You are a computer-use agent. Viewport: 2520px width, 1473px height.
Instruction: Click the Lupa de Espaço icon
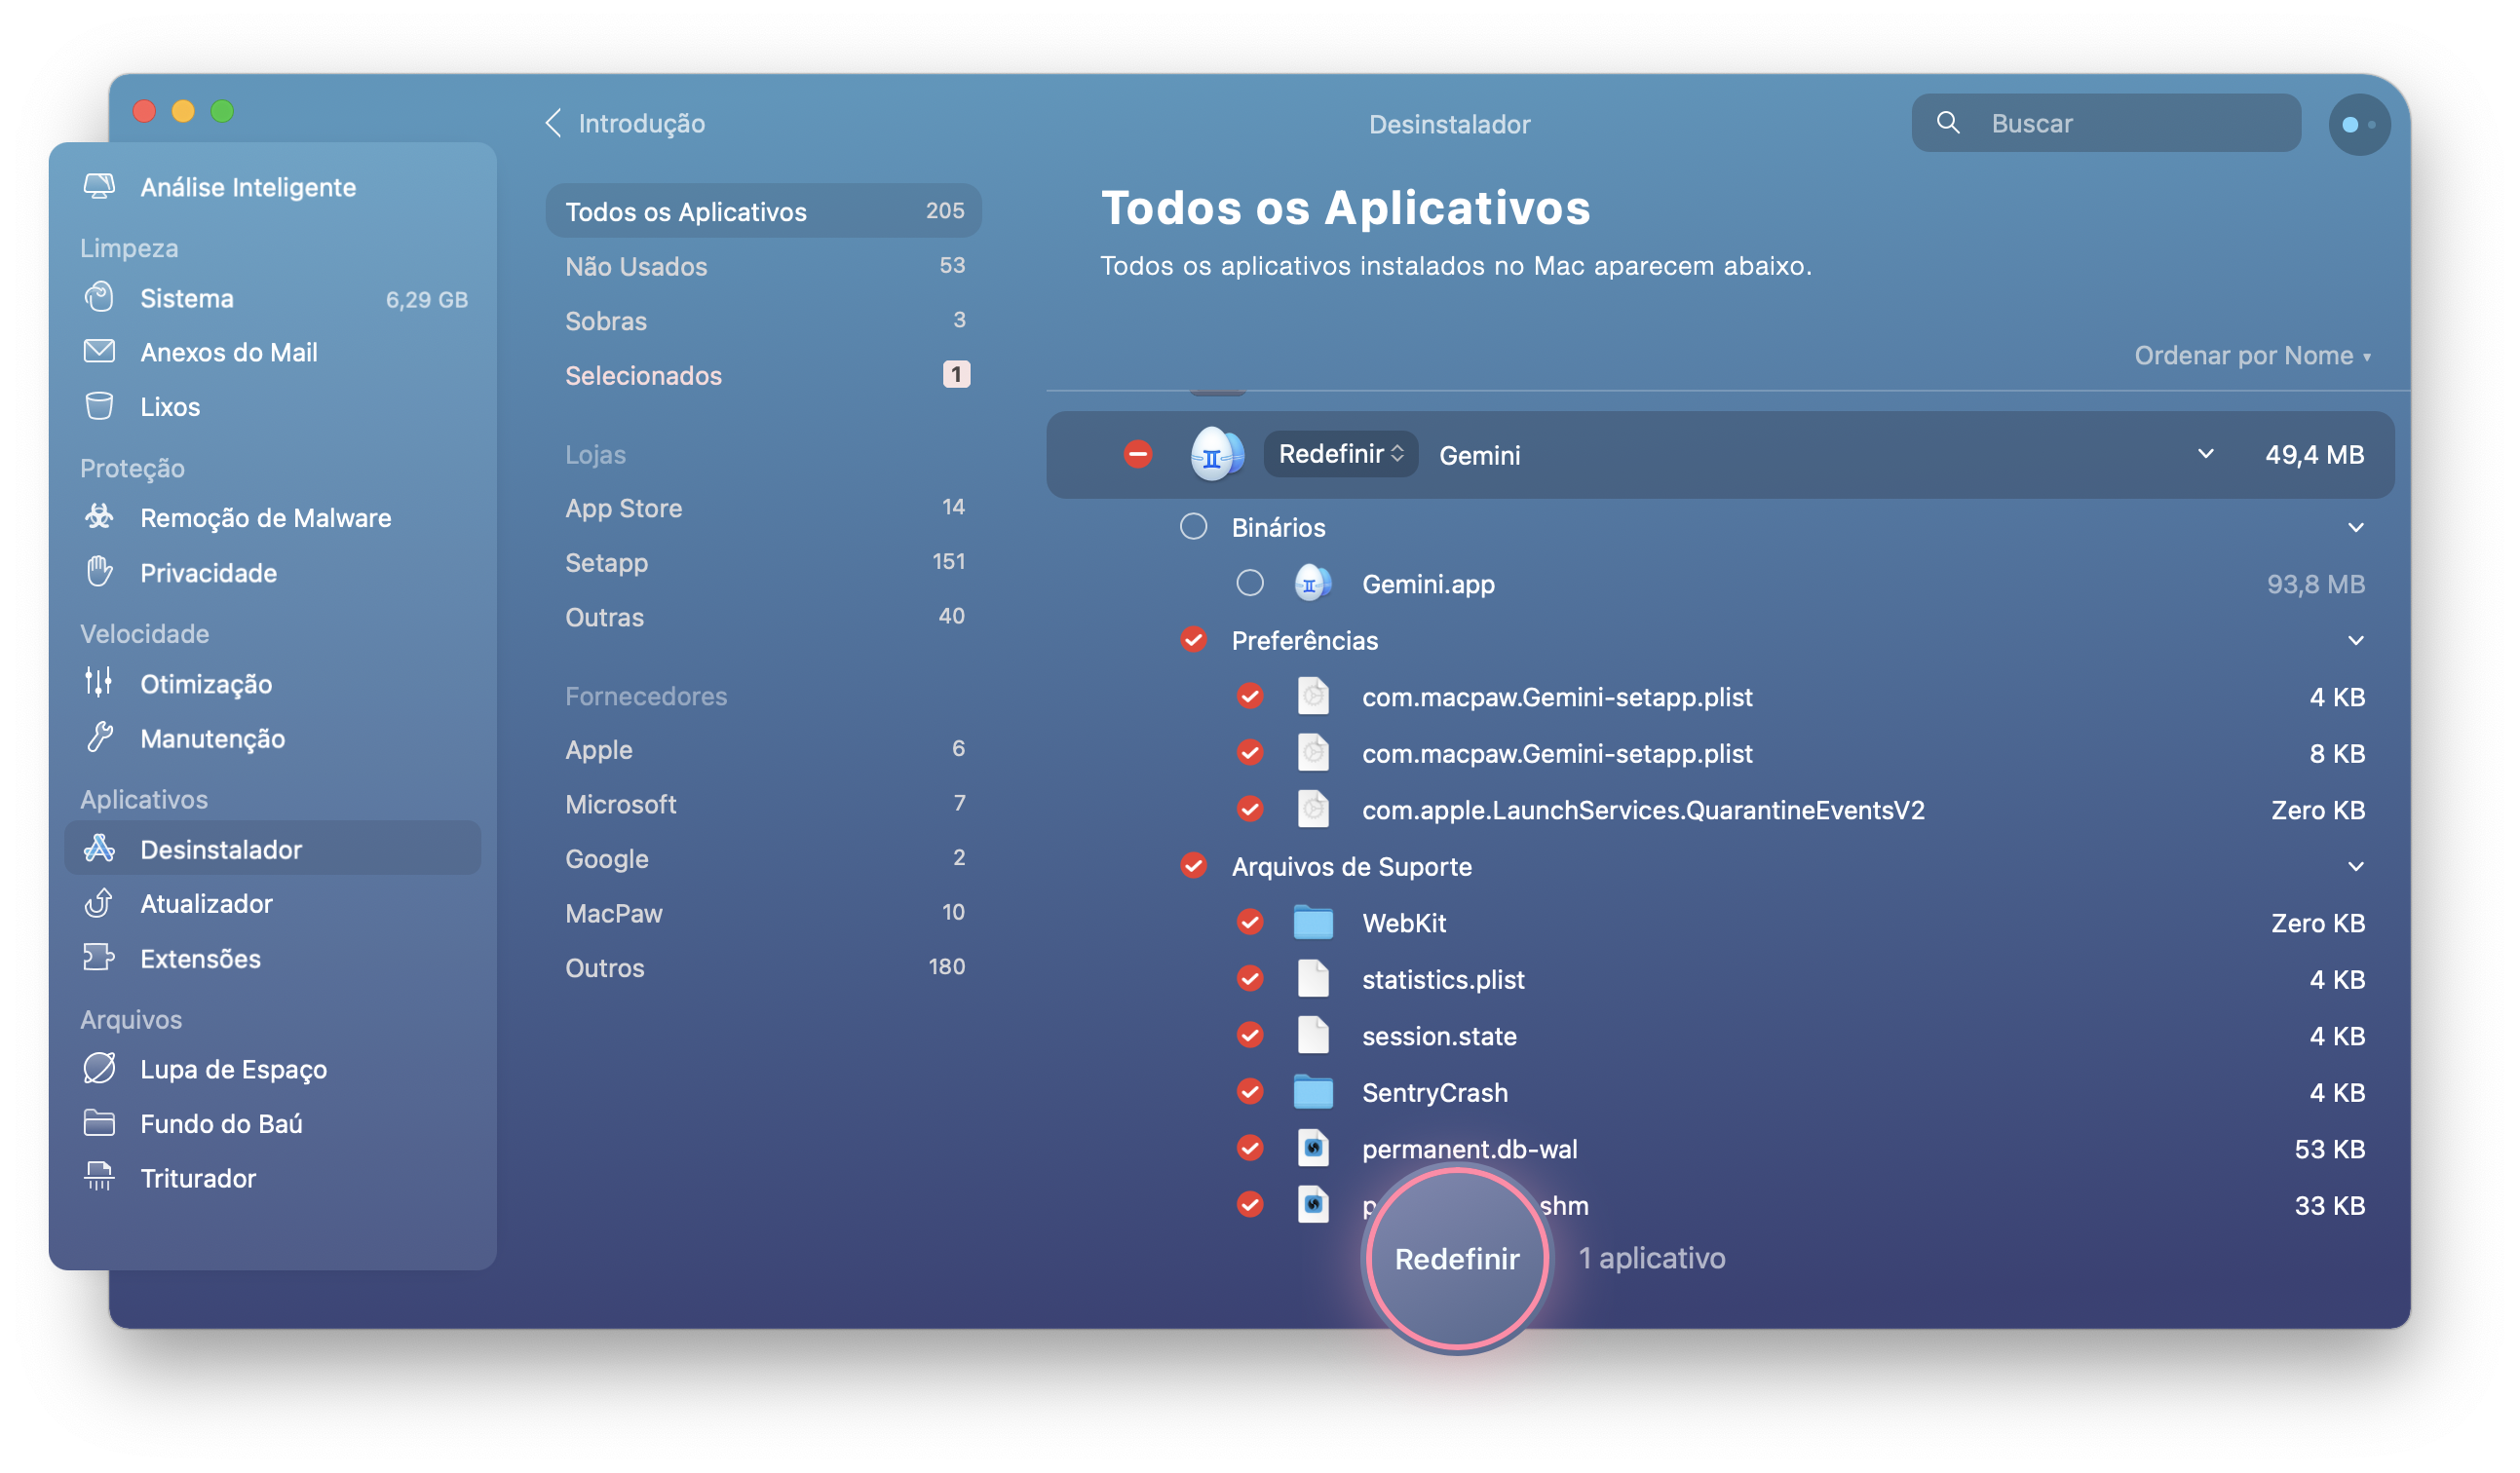(99, 1069)
